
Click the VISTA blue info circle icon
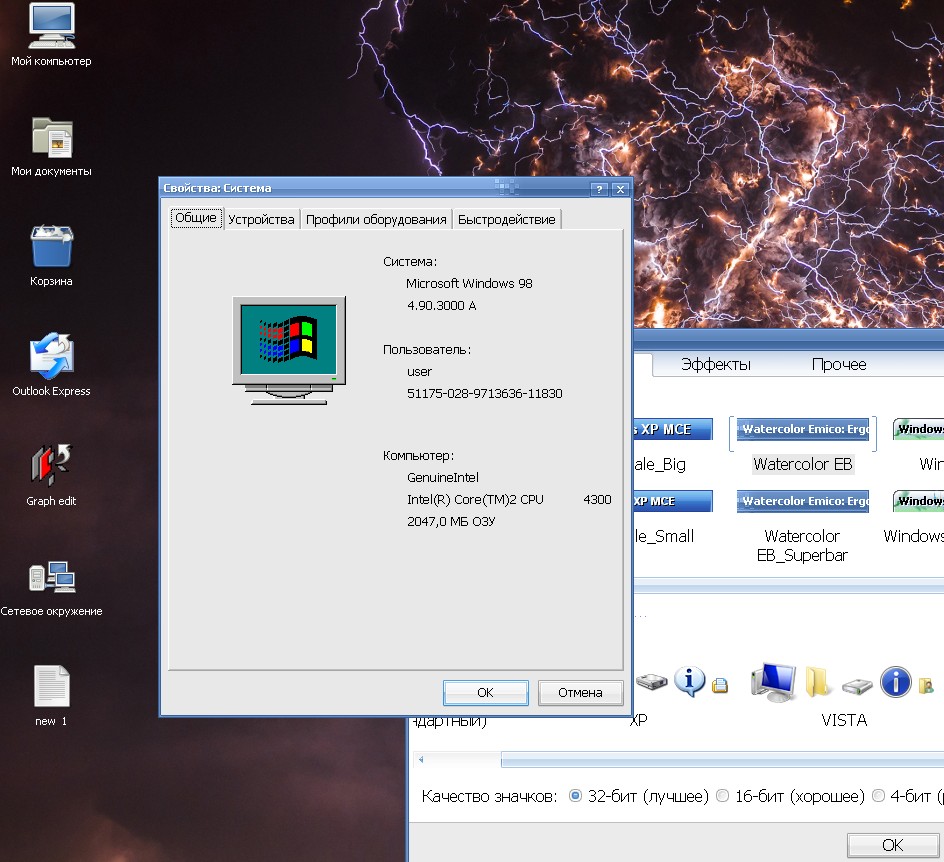point(895,681)
